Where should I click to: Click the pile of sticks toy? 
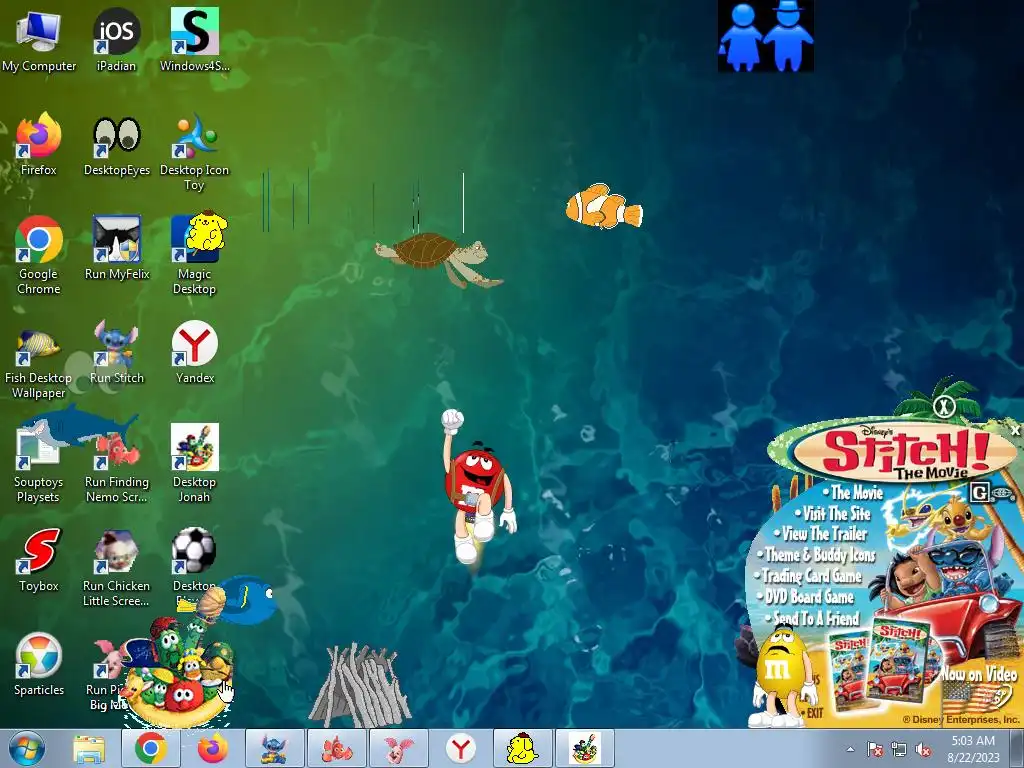[x=359, y=684]
